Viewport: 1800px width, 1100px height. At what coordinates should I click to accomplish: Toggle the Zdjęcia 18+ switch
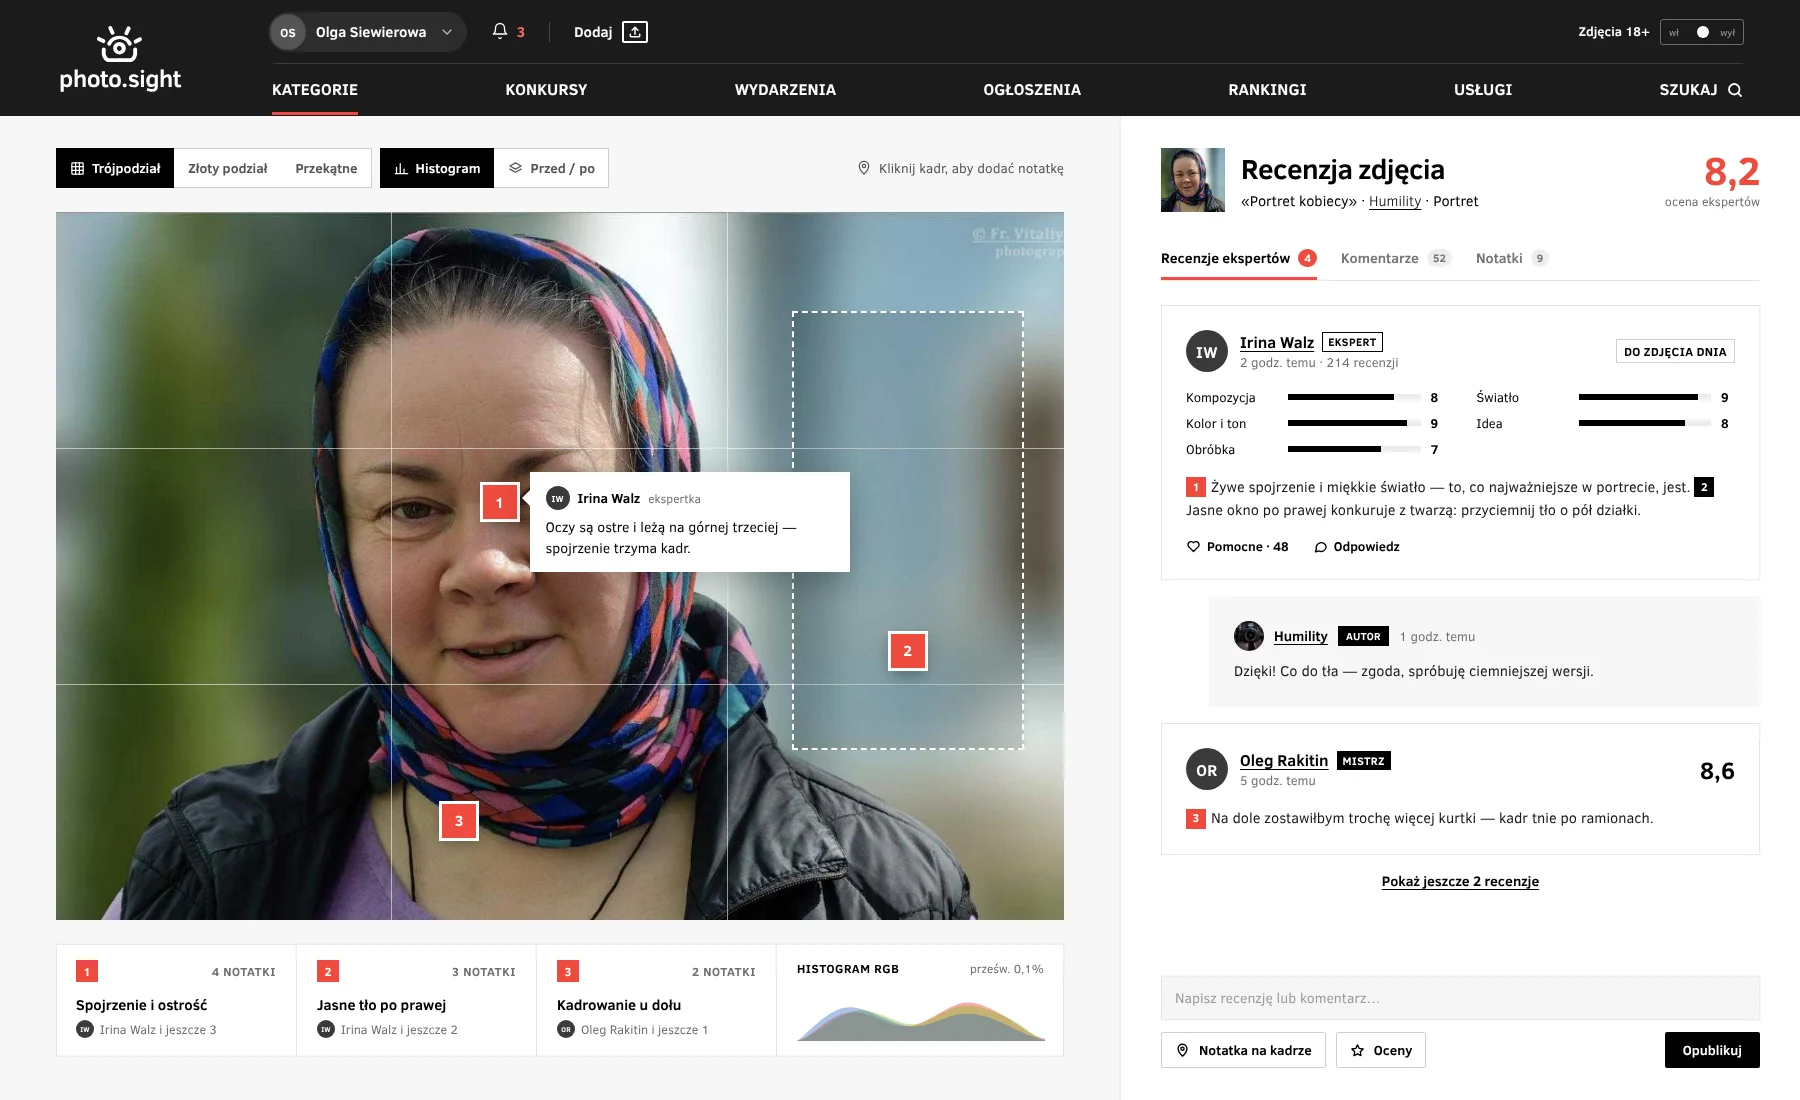[x=1702, y=32]
